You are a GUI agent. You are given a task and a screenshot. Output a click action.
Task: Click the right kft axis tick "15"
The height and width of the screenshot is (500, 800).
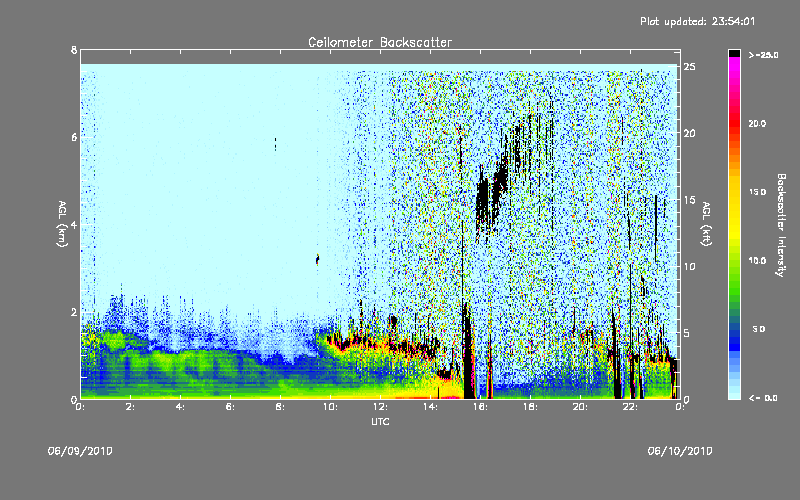coord(689,199)
